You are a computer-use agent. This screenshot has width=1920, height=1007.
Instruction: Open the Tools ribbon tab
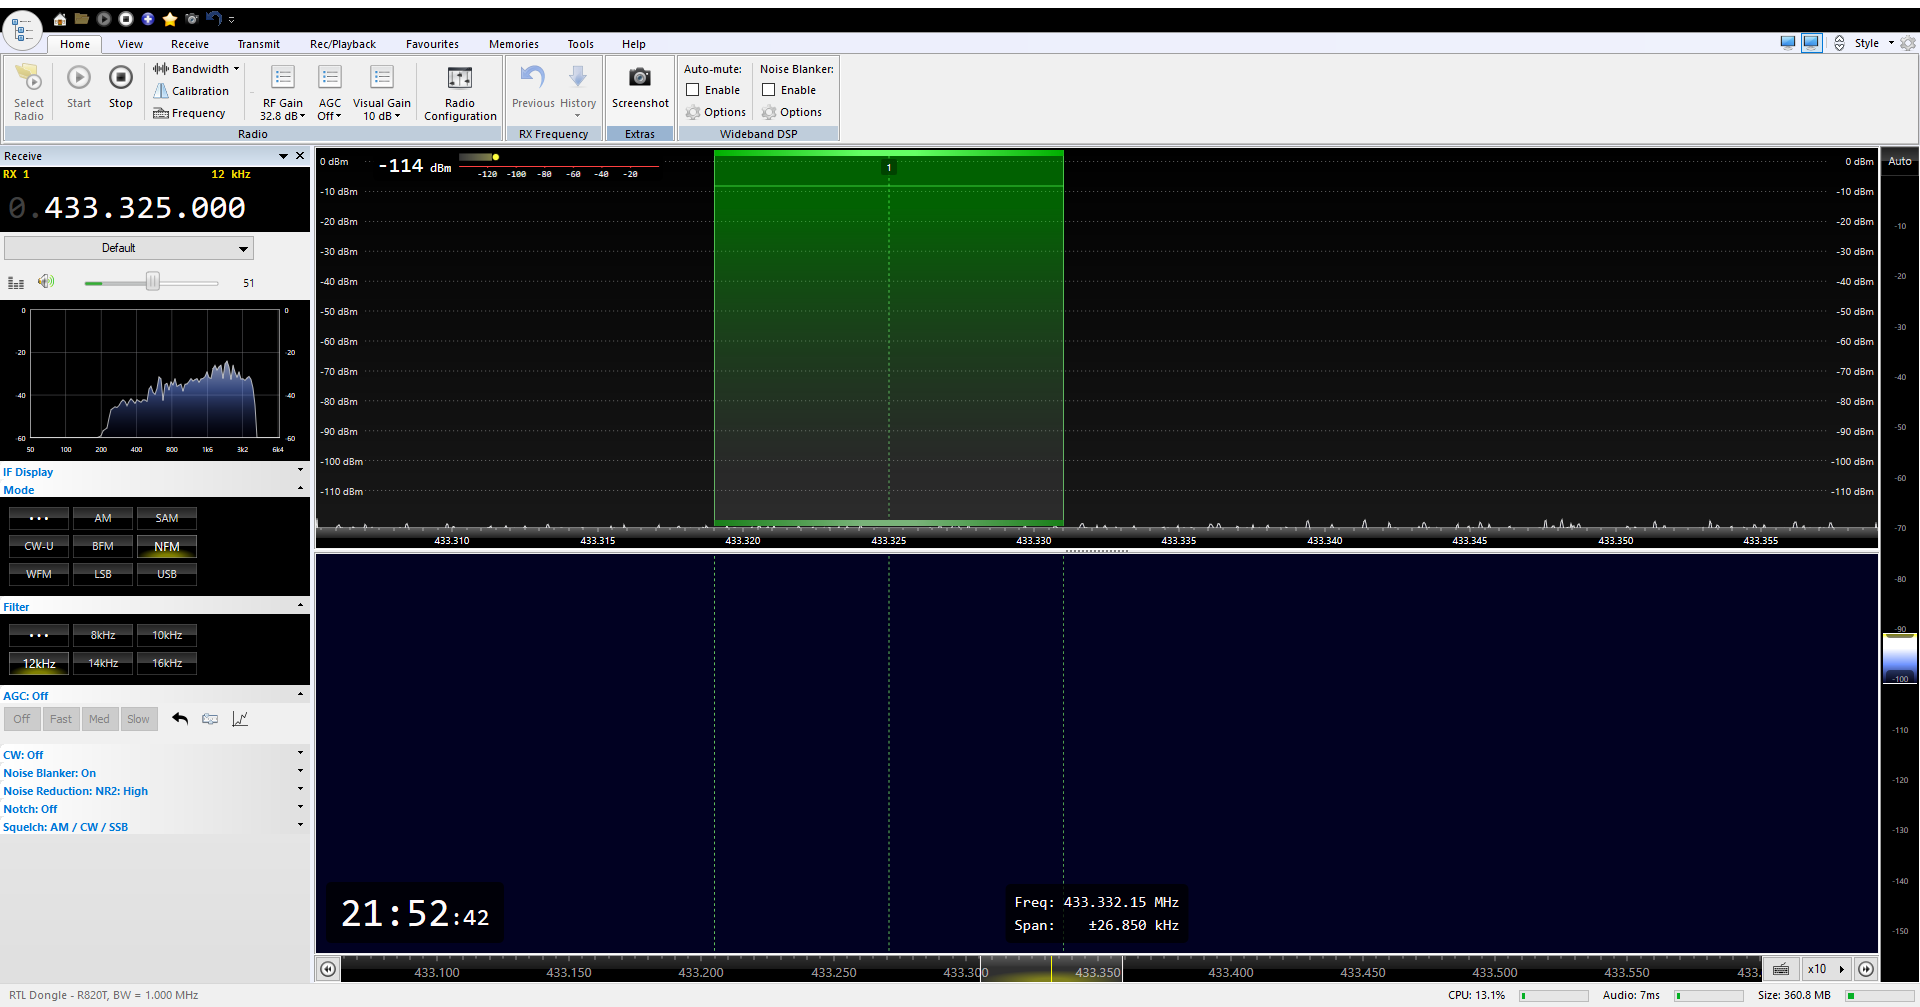pos(581,44)
